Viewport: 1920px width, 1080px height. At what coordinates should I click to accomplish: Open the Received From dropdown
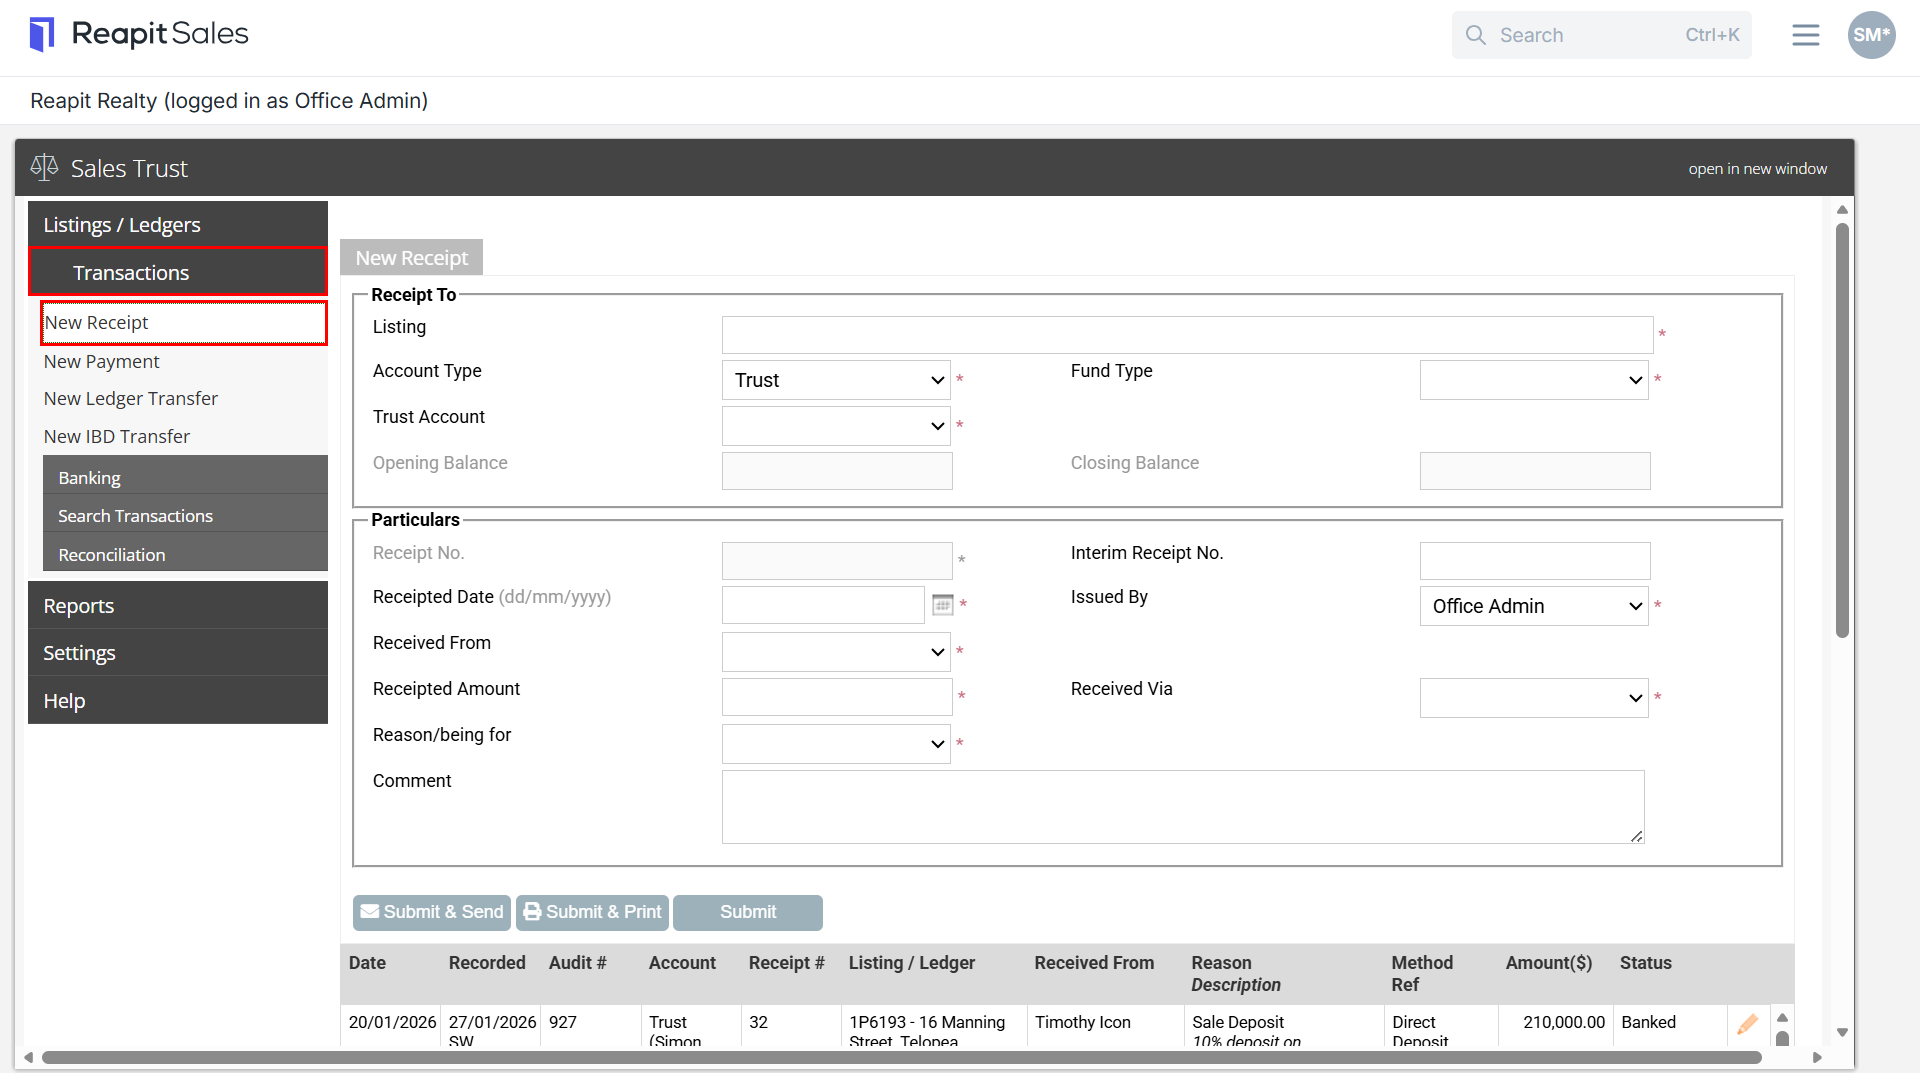coord(836,652)
